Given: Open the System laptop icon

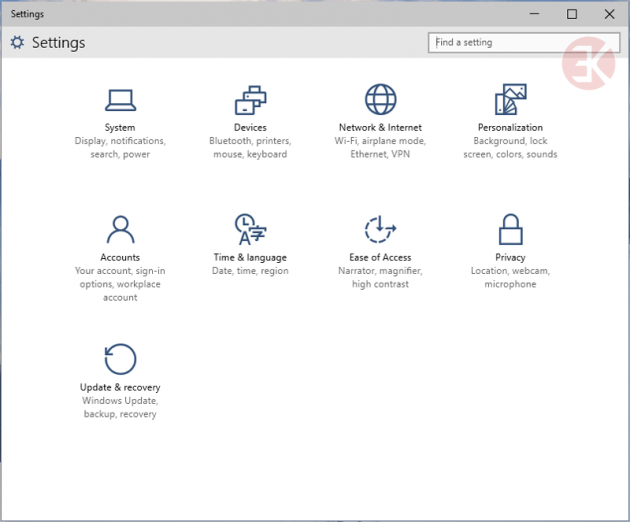Looking at the screenshot, I should pyautogui.click(x=120, y=100).
